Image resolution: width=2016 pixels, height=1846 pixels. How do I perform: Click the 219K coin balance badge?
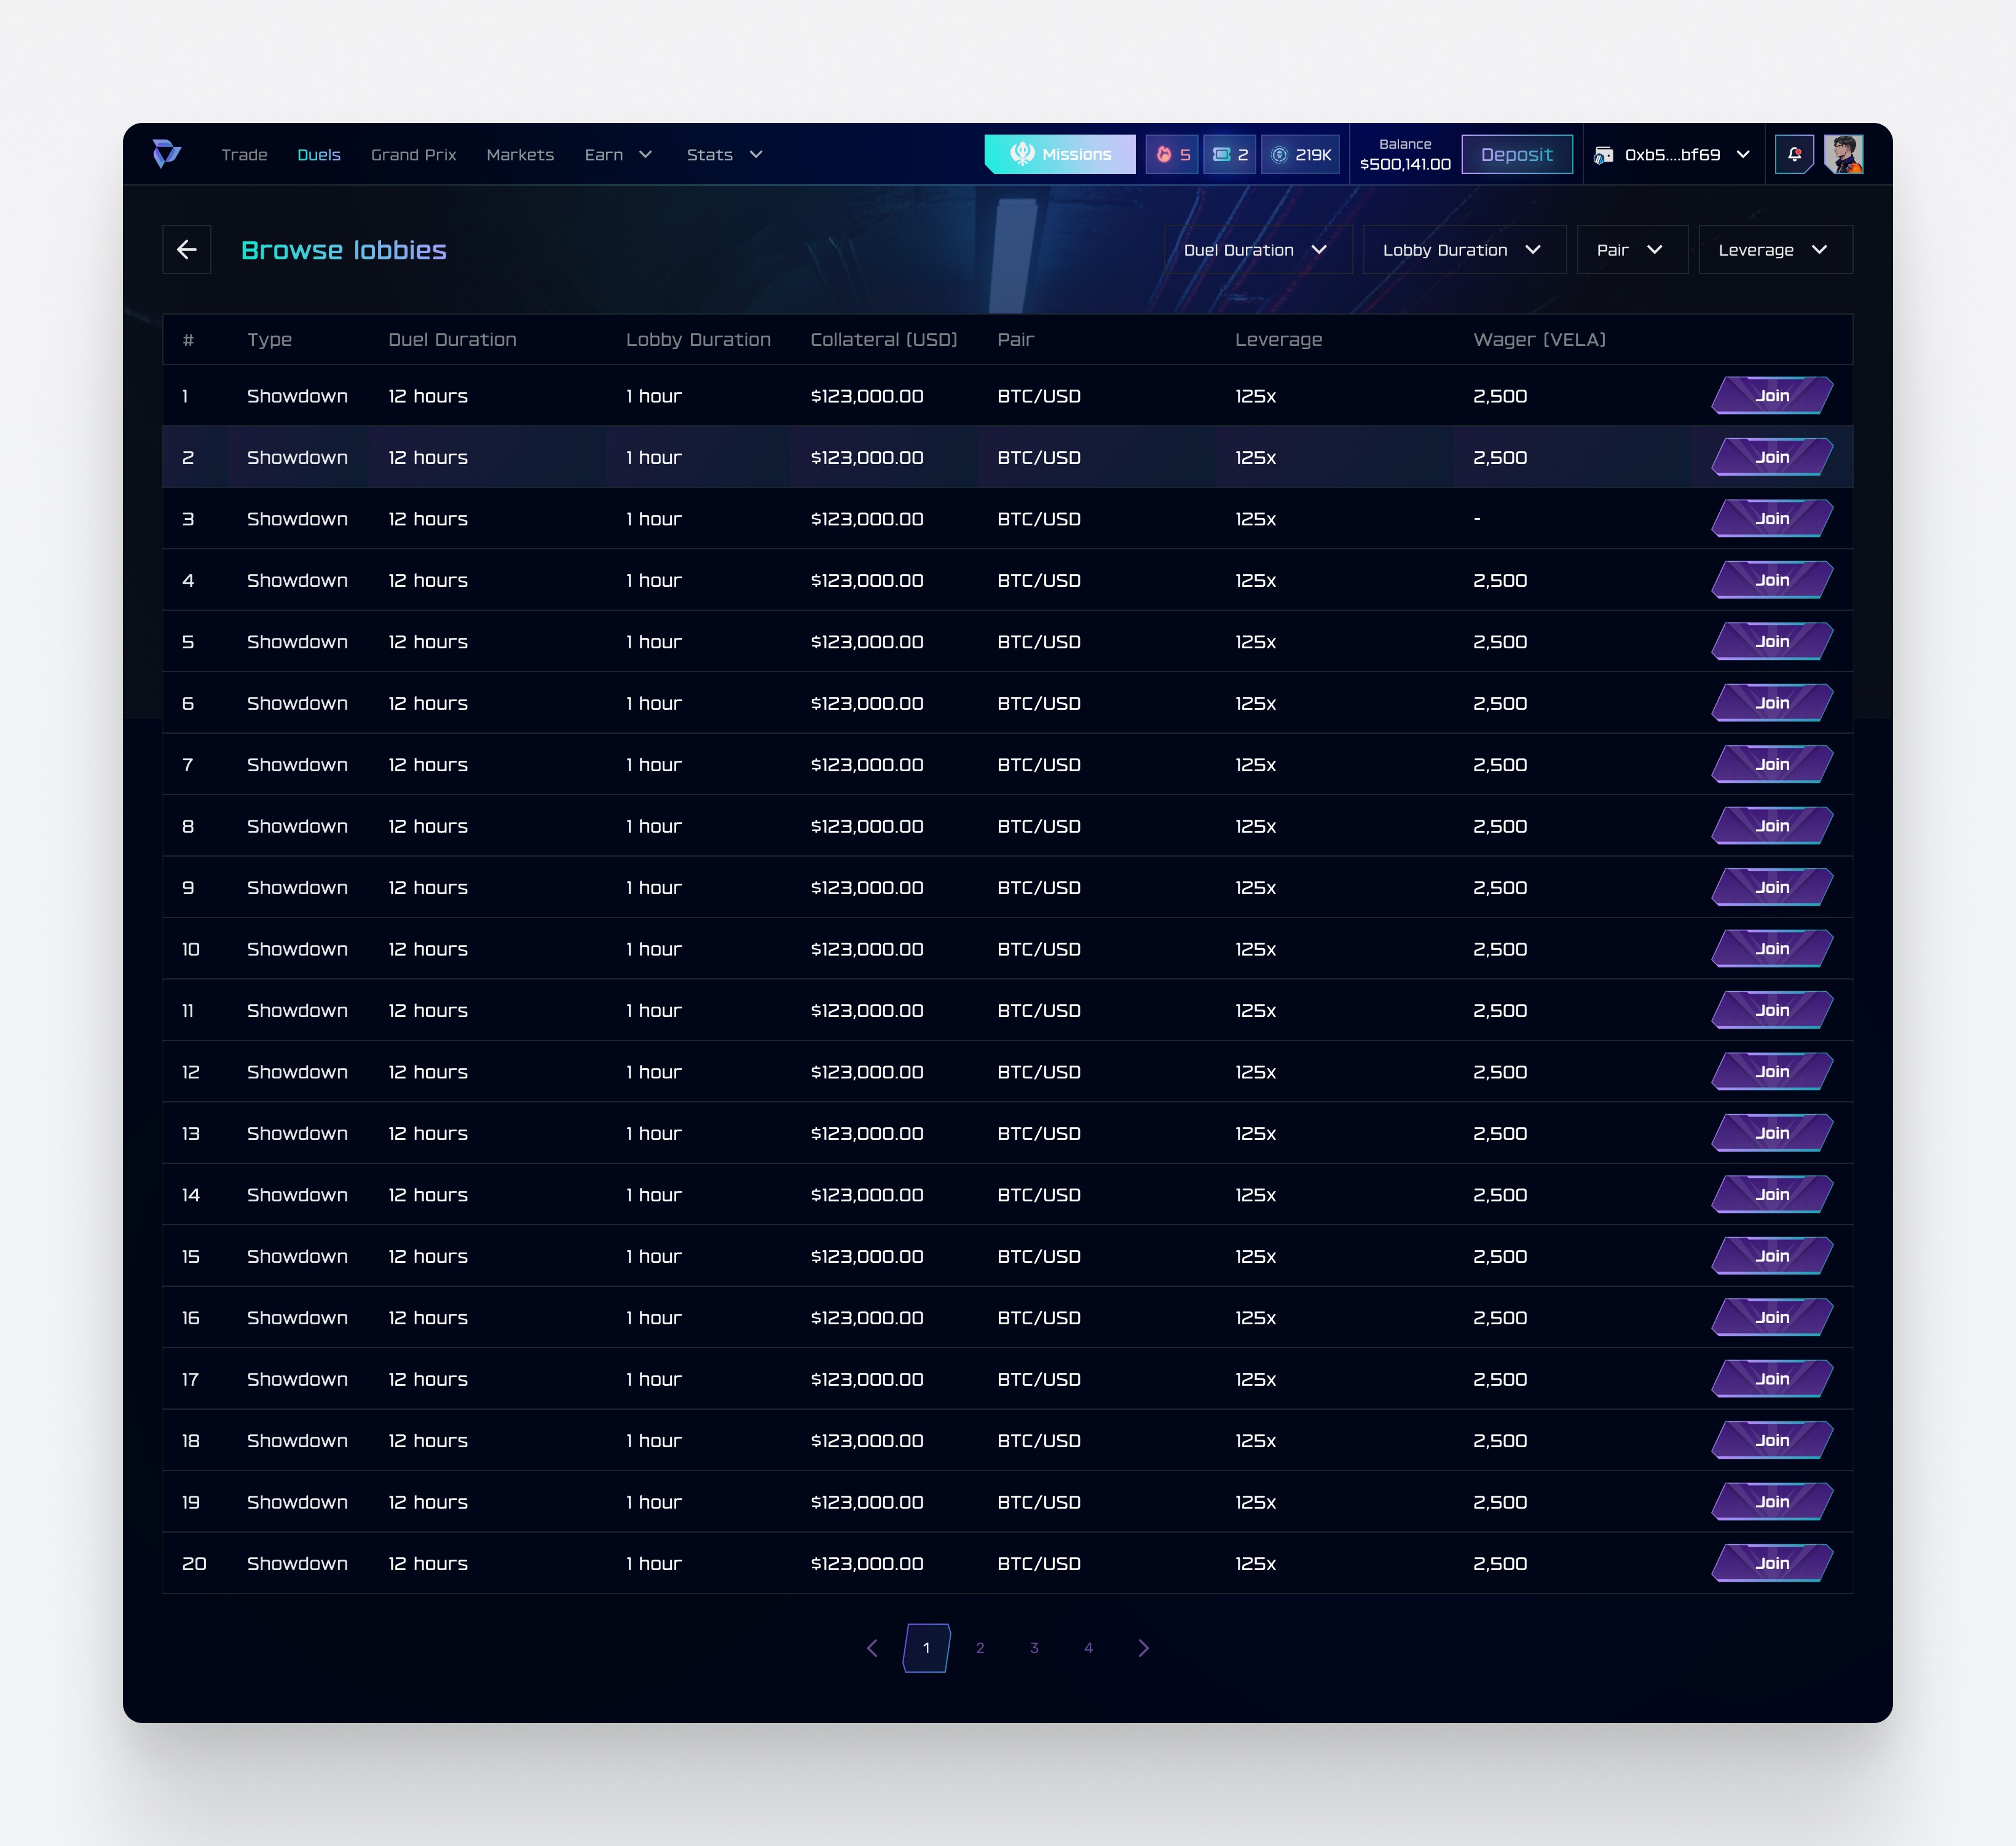click(x=1300, y=155)
